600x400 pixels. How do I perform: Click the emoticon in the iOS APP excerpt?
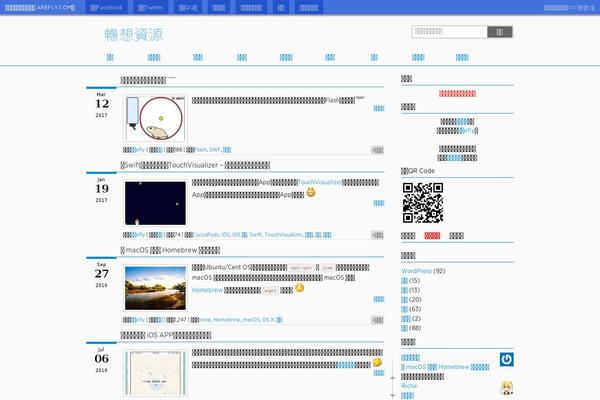[x=377, y=362]
